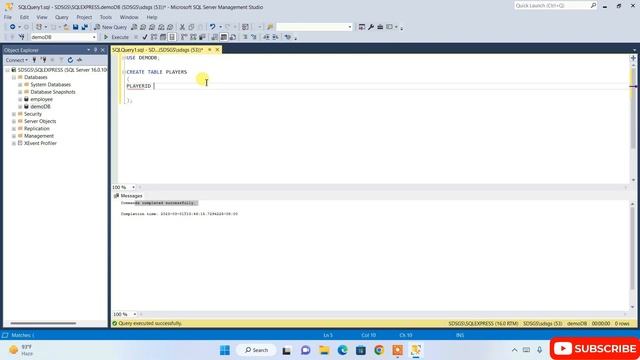Viewport: 640px width, 360px height.
Task: Click the Parse checkmark icon beside Execute
Action: coord(145,37)
